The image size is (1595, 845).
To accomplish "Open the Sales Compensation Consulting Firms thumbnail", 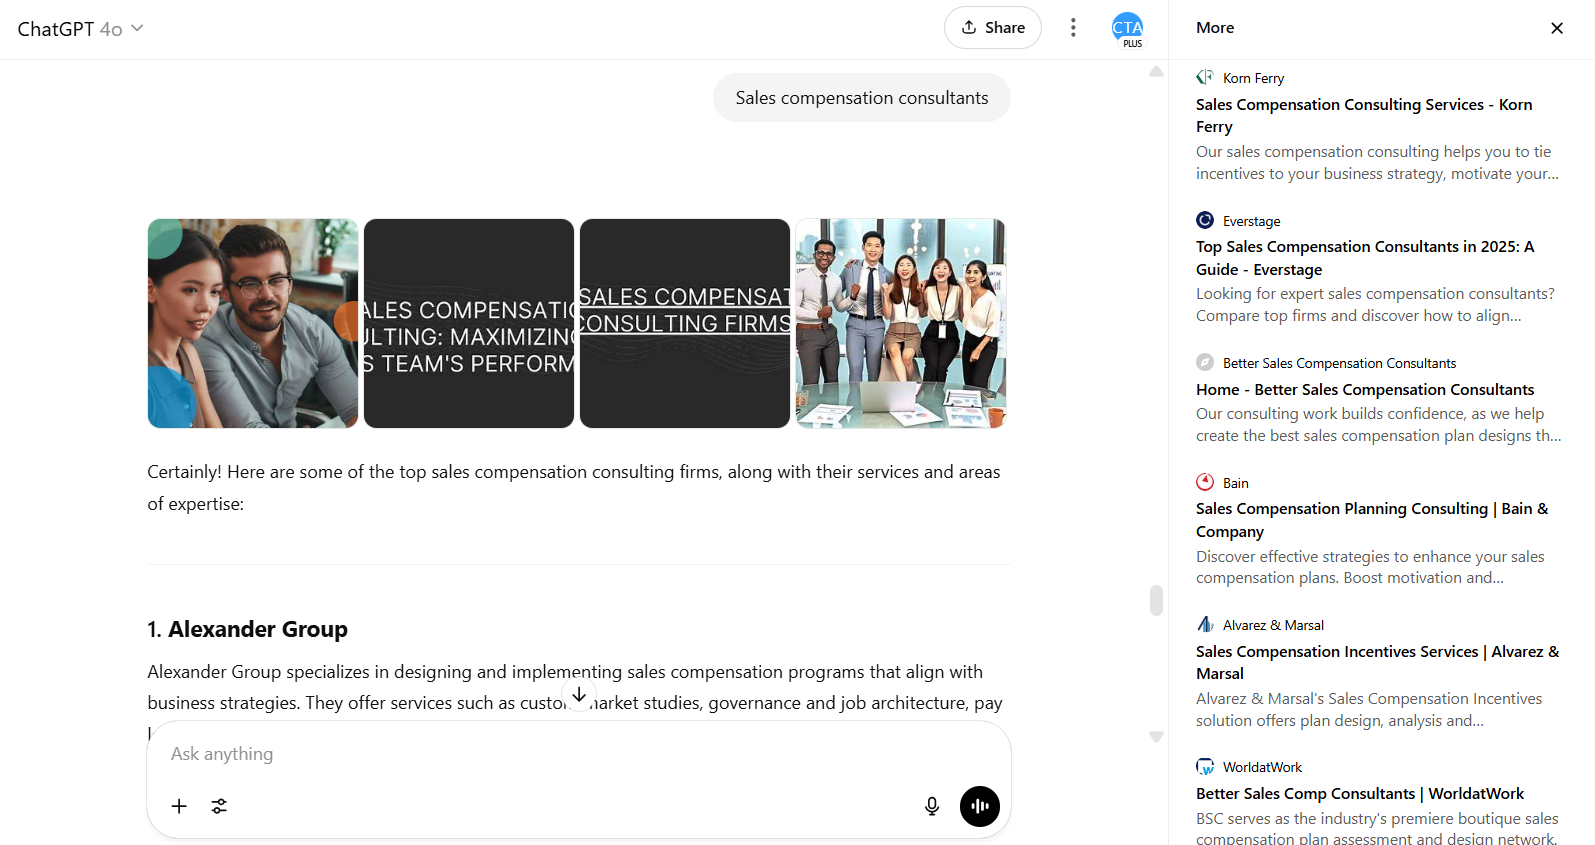I will 685,323.
